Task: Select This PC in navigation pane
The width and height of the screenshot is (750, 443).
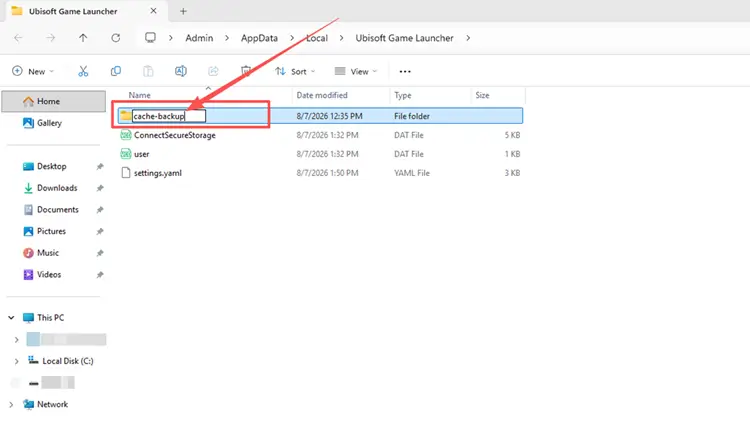Action: (50, 318)
